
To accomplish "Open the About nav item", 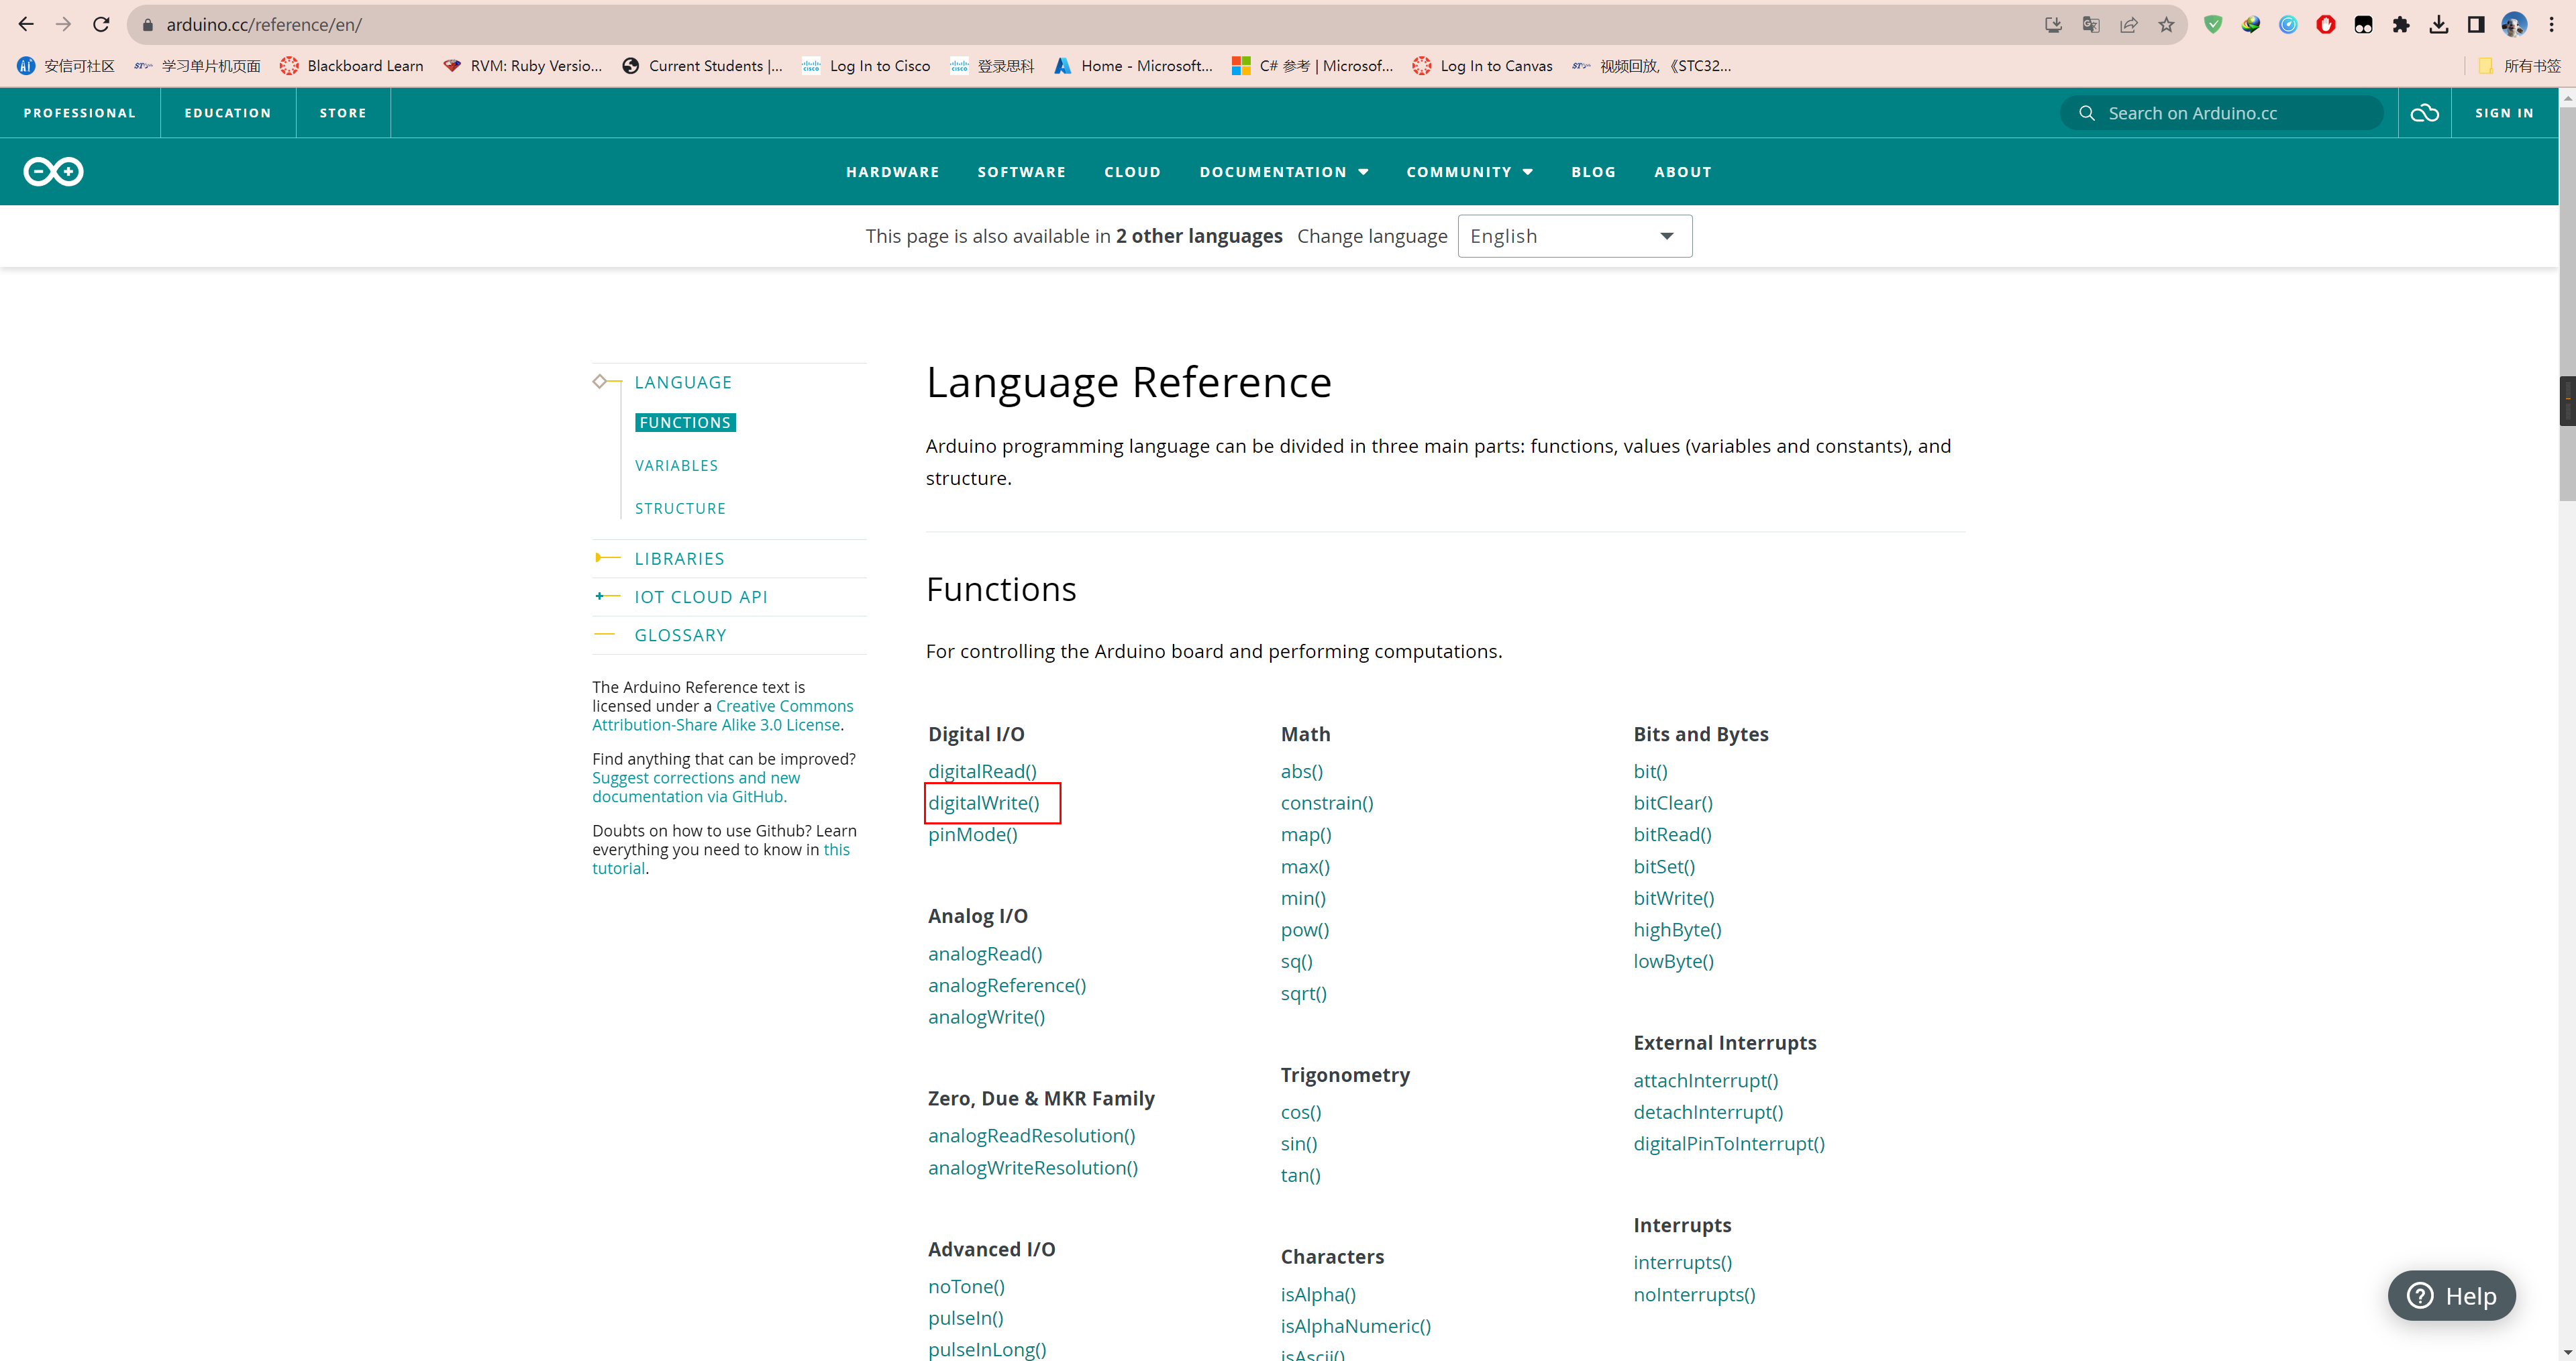I will (x=1682, y=172).
